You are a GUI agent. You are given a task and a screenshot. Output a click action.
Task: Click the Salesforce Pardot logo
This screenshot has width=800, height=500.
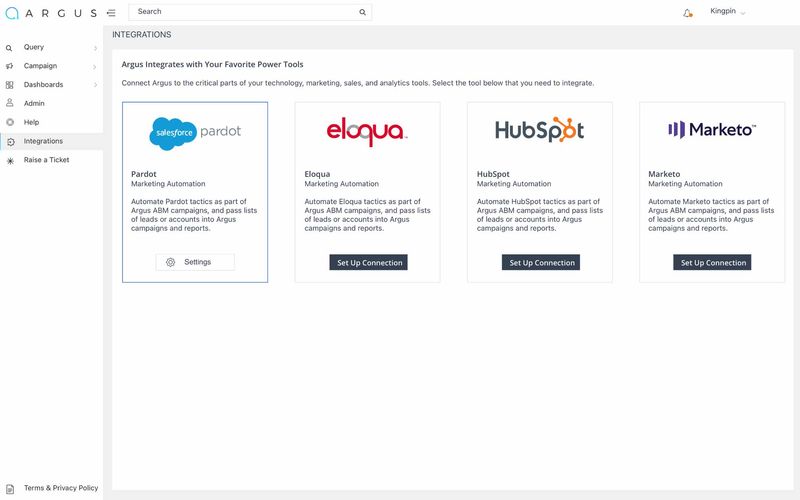coord(195,133)
